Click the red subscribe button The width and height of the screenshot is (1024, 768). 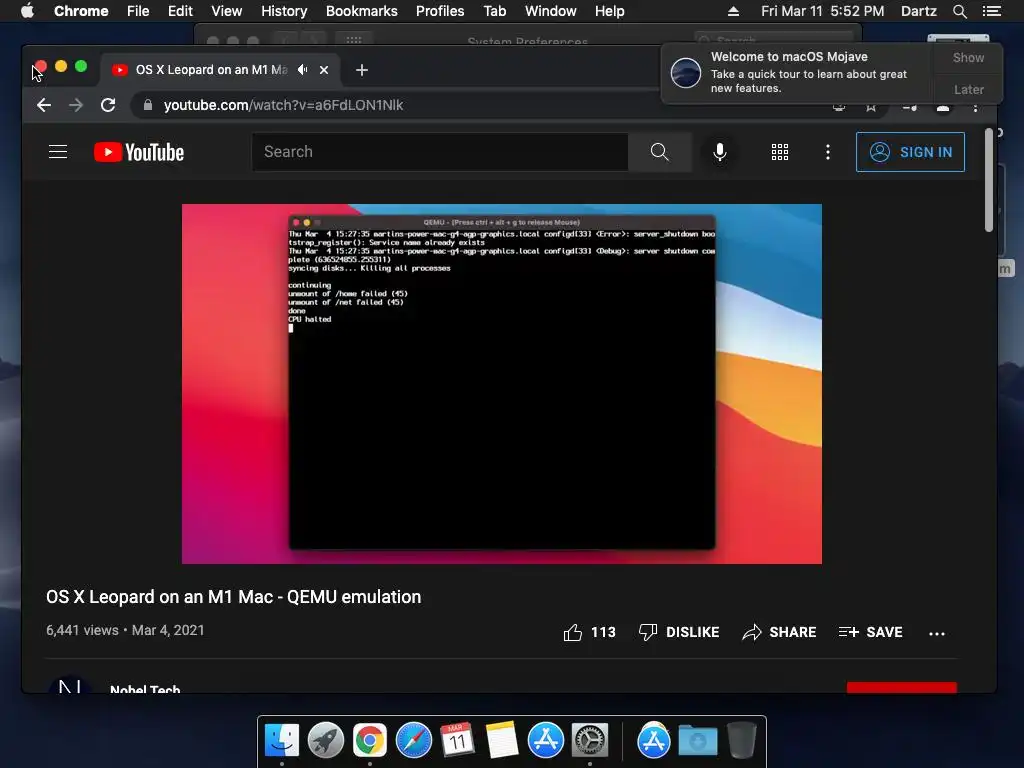(x=901, y=688)
